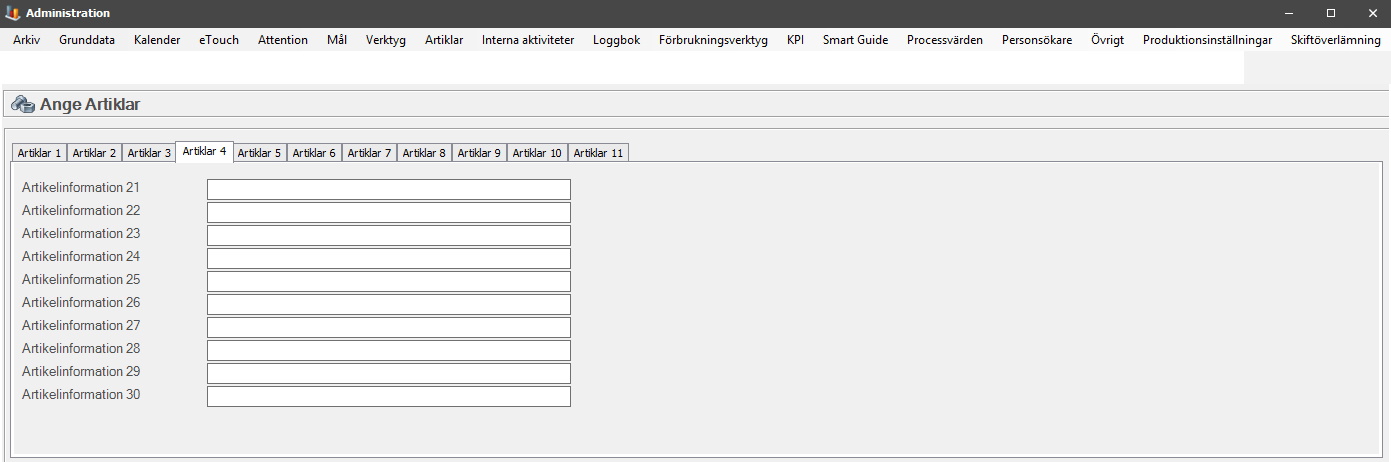Screen dimensions: 1391x462
Task: Open the Förbrukningsverktyg menu
Action: pyautogui.click(x=713, y=40)
